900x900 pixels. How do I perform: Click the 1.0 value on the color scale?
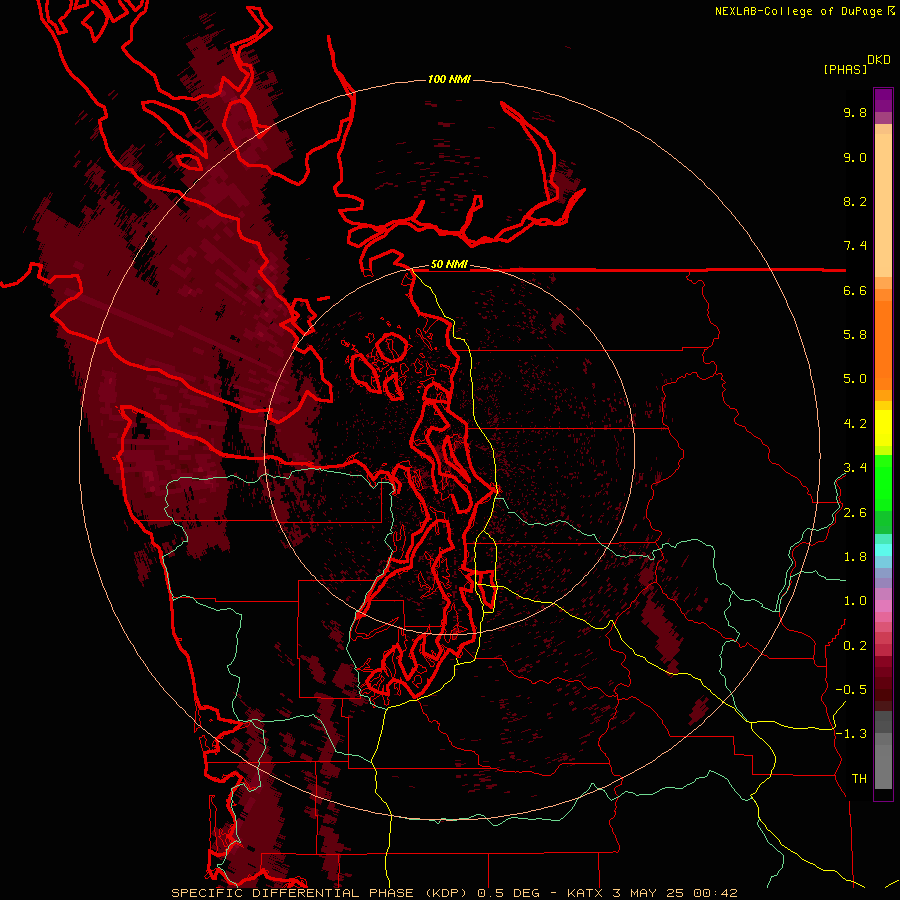pyautogui.click(x=855, y=601)
